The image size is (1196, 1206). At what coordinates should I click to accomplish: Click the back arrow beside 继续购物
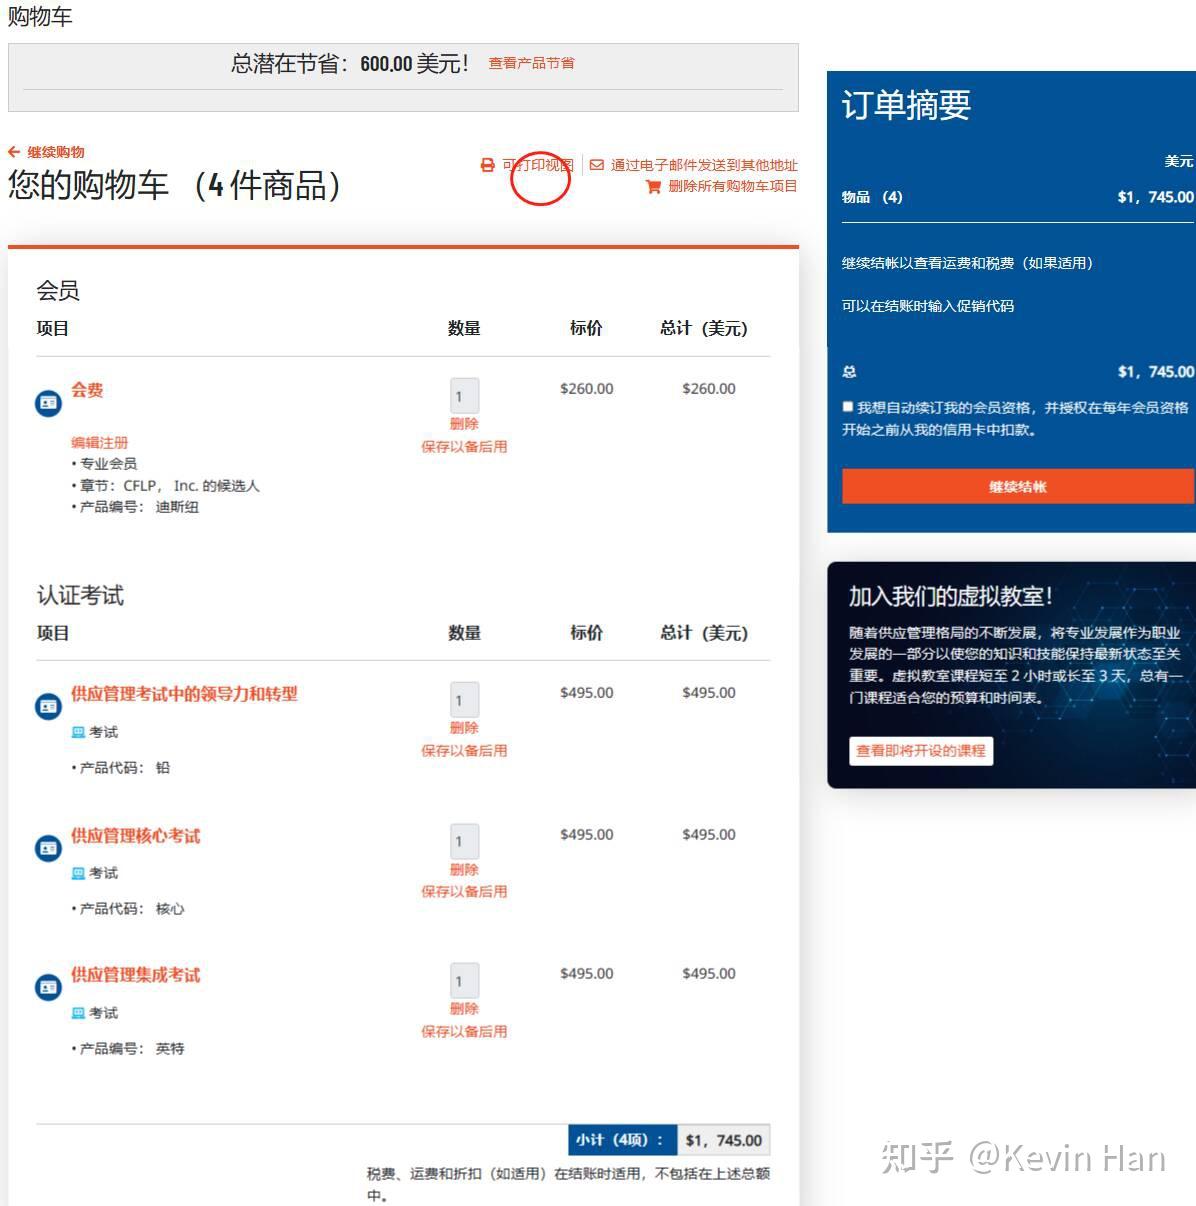[14, 152]
